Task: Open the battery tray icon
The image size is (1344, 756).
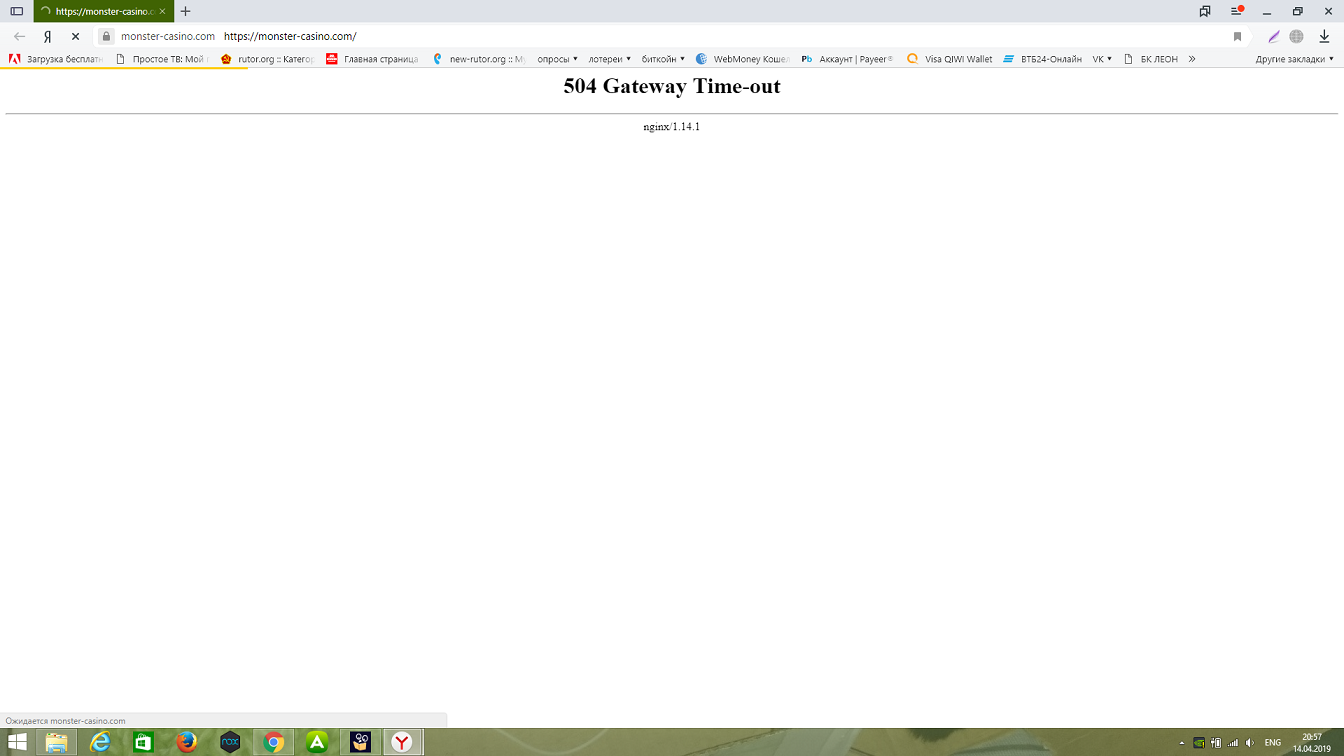Action: coord(1216,743)
